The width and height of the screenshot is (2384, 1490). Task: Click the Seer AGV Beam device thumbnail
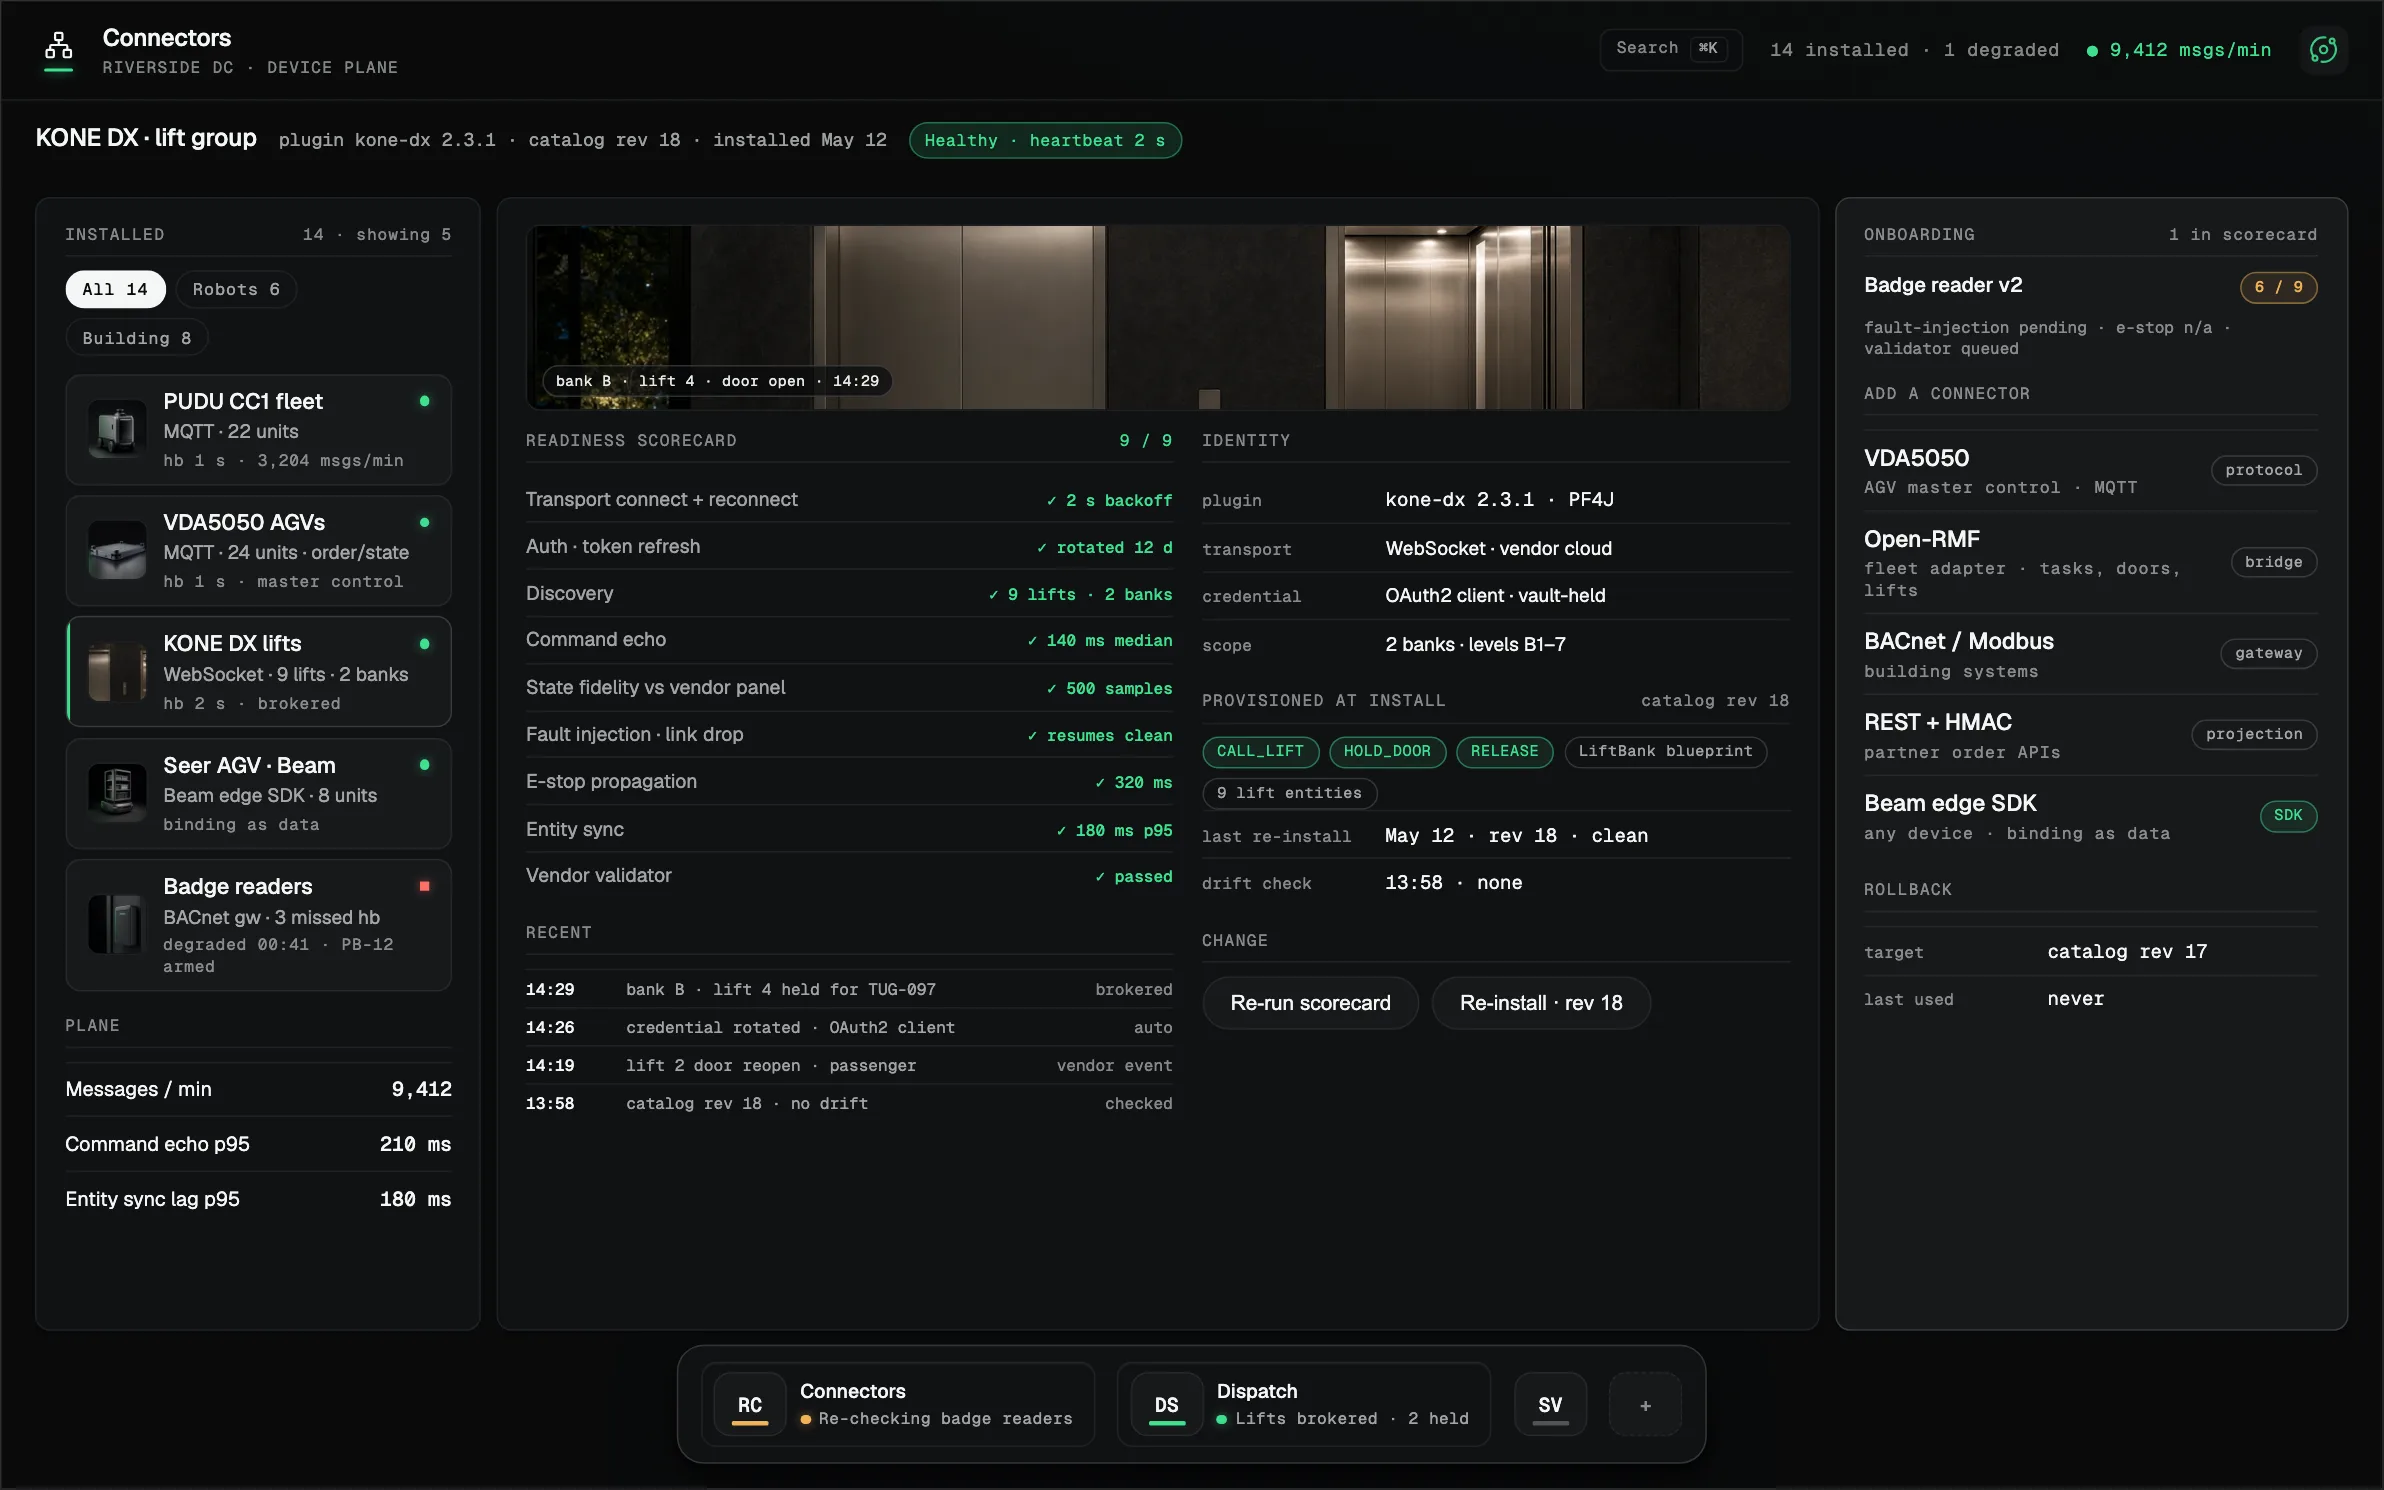click(x=117, y=794)
